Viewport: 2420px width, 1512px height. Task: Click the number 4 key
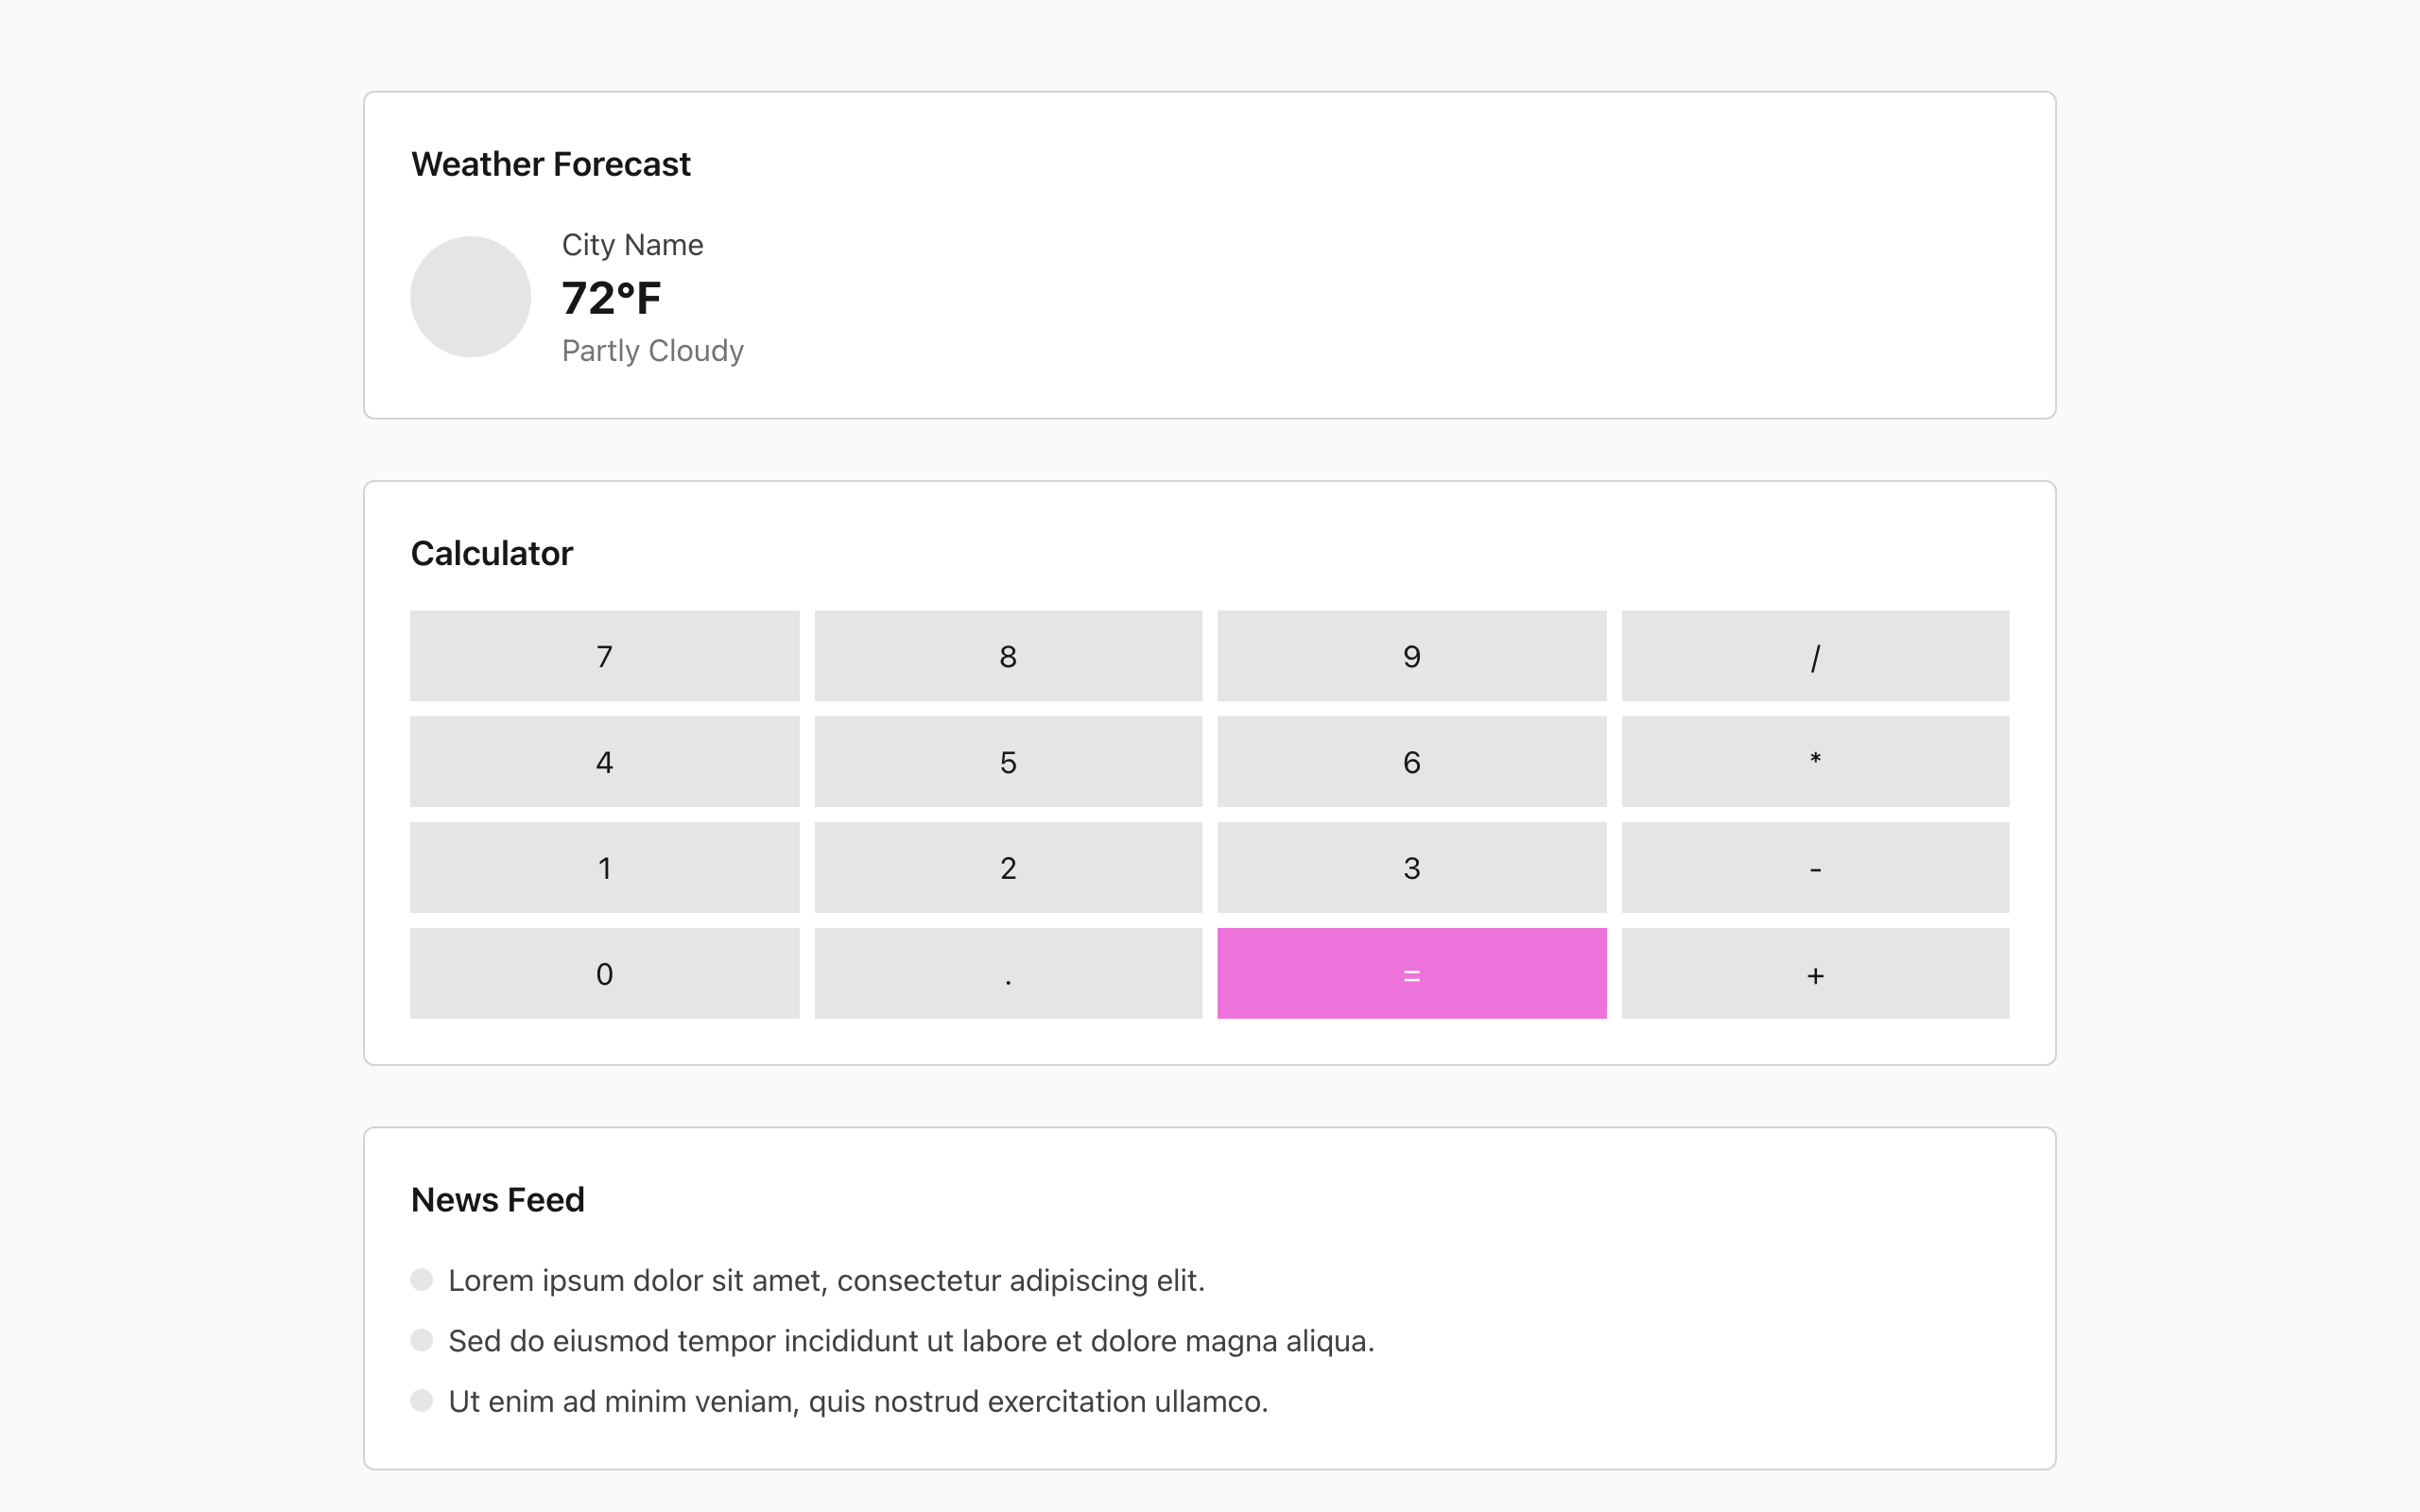click(604, 762)
